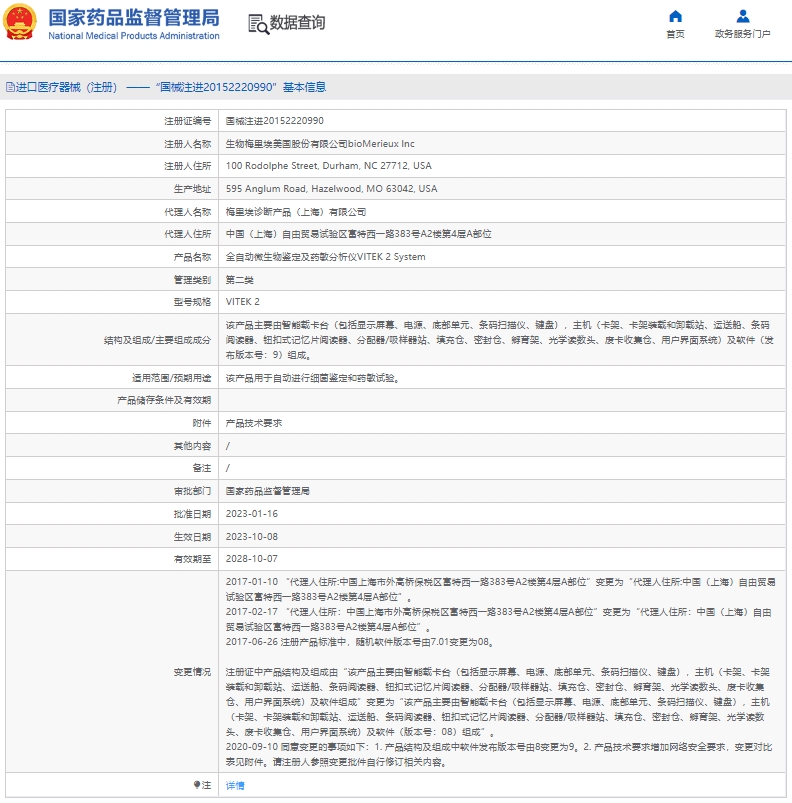Open the 数据查询 search icon
792x803 pixels.
[x=259, y=24]
